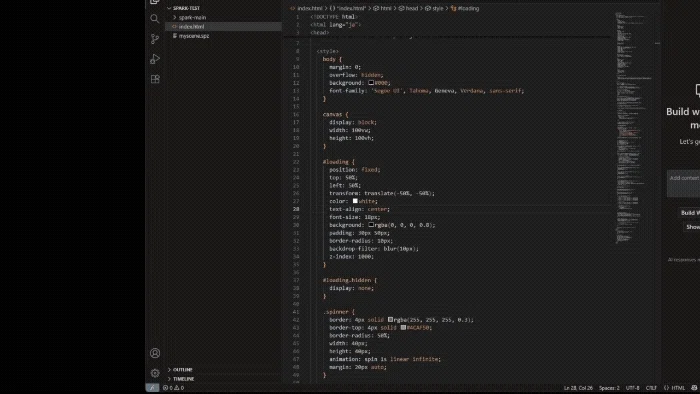Click HTML file icon in breadcrumb
The image size is (700, 394).
click(x=292, y=8)
